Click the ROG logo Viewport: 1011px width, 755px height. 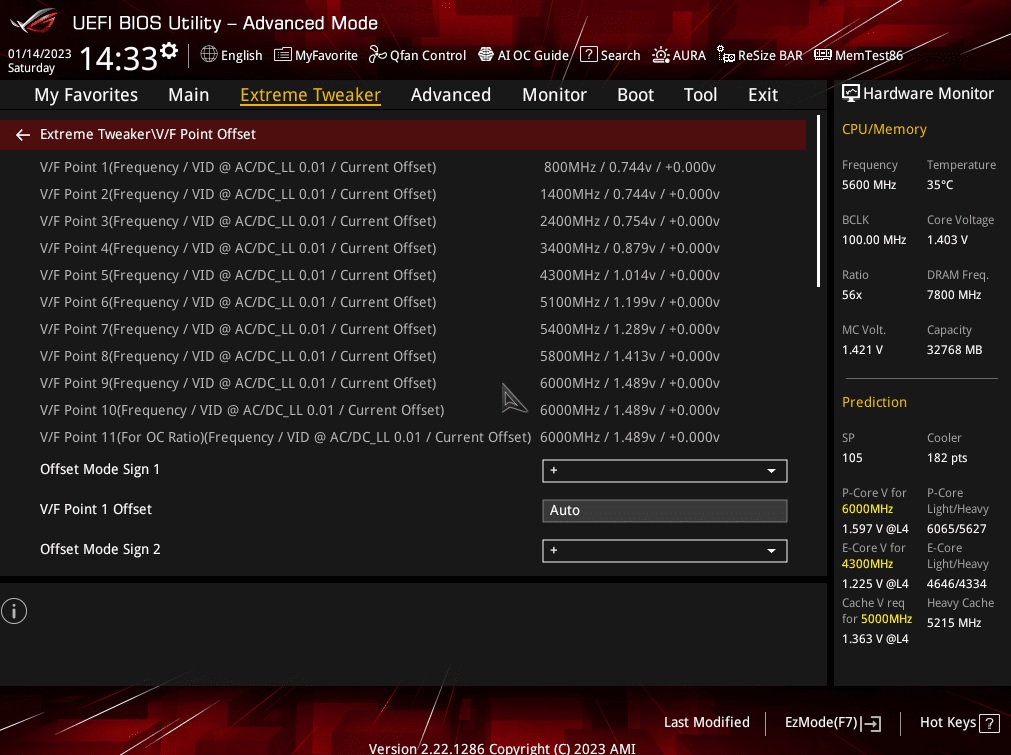tap(35, 22)
